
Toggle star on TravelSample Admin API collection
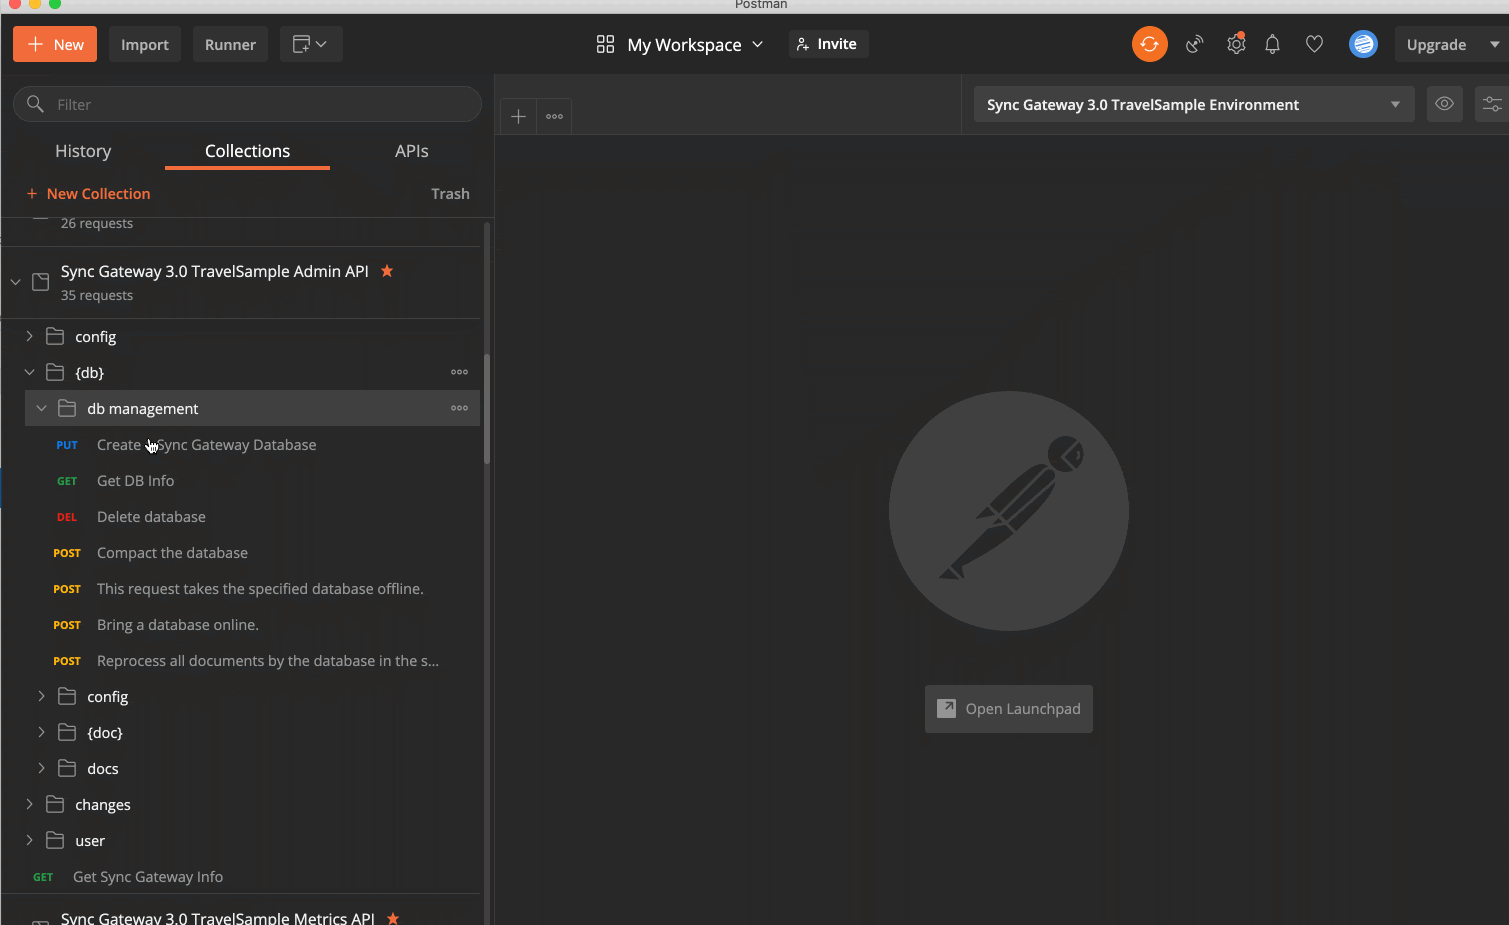[387, 271]
